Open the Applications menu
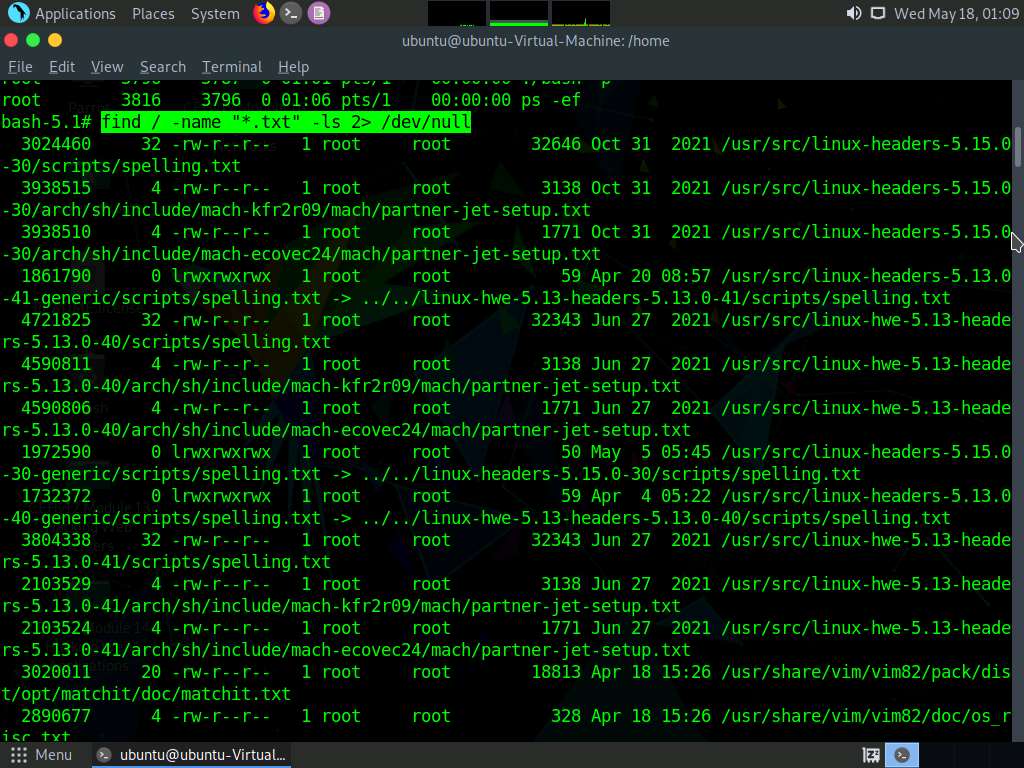This screenshot has width=1024, height=768. 75,14
